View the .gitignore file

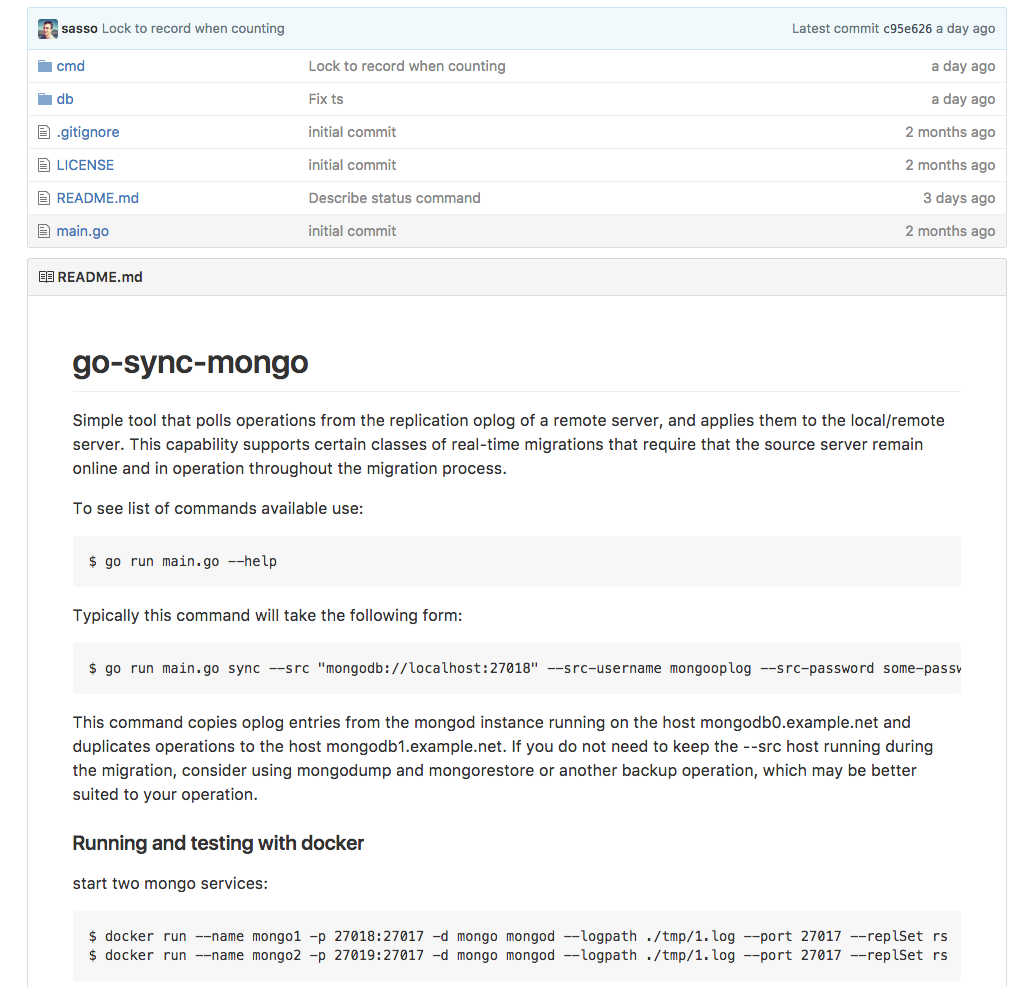point(87,131)
